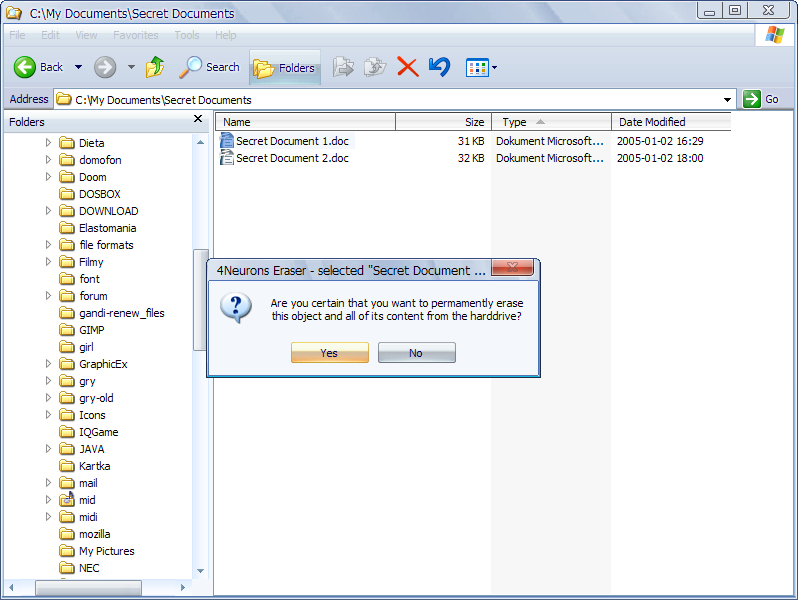Open the View menu

click(86, 35)
